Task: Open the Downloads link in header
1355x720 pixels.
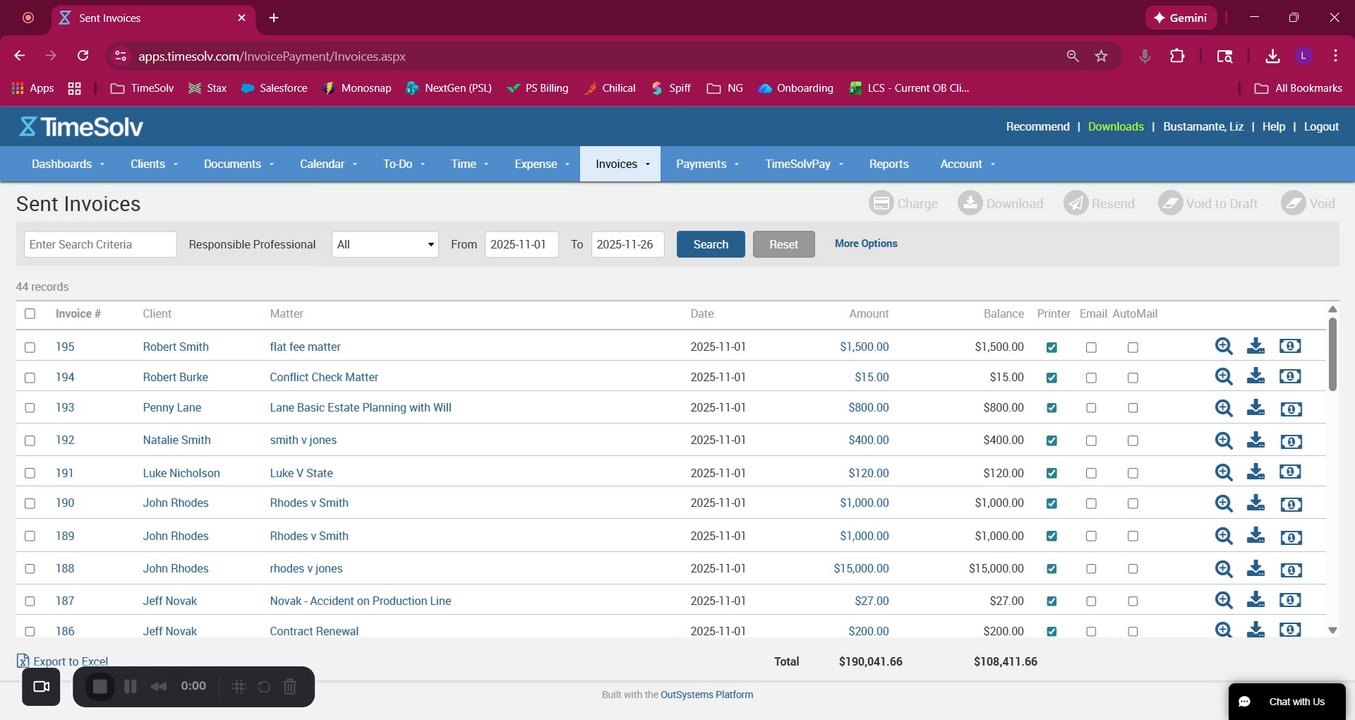Action: (x=1116, y=126)
